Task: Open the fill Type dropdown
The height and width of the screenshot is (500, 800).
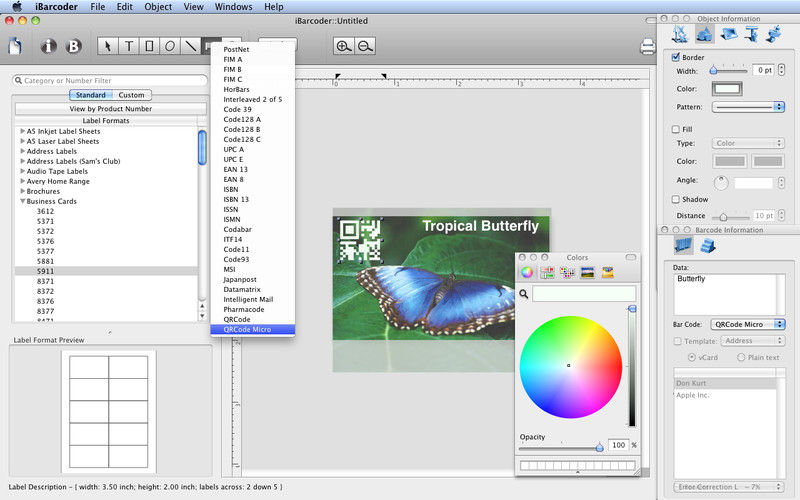Action: [748, 143]
